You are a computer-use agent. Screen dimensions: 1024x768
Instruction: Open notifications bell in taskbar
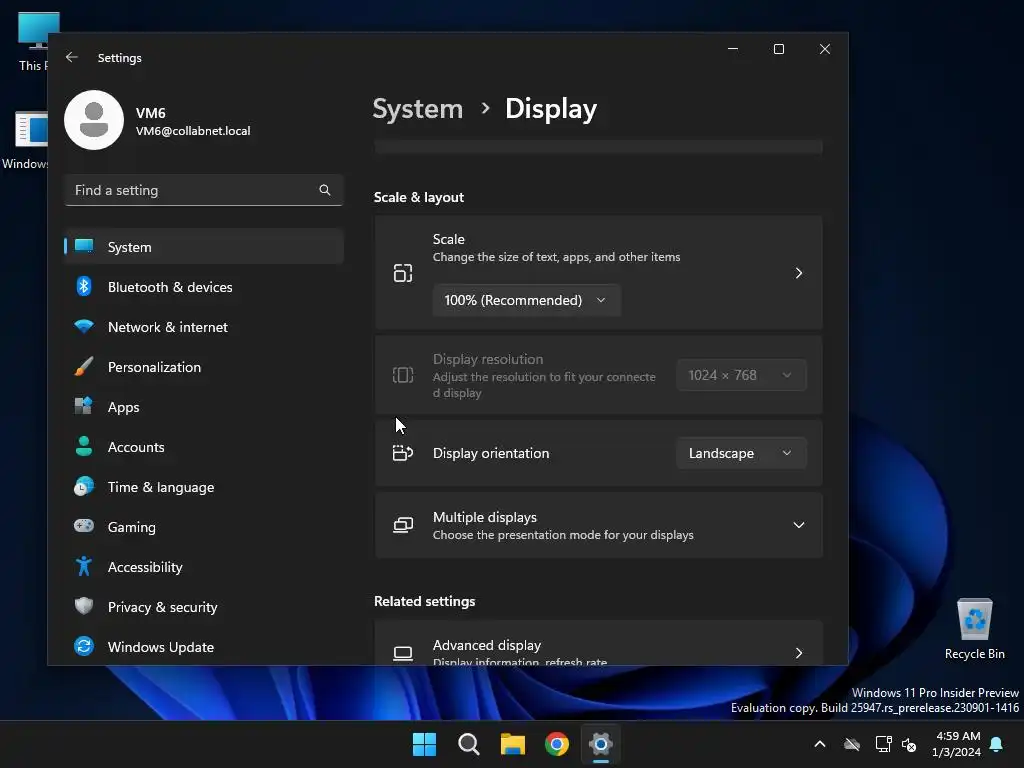point(997,744)
